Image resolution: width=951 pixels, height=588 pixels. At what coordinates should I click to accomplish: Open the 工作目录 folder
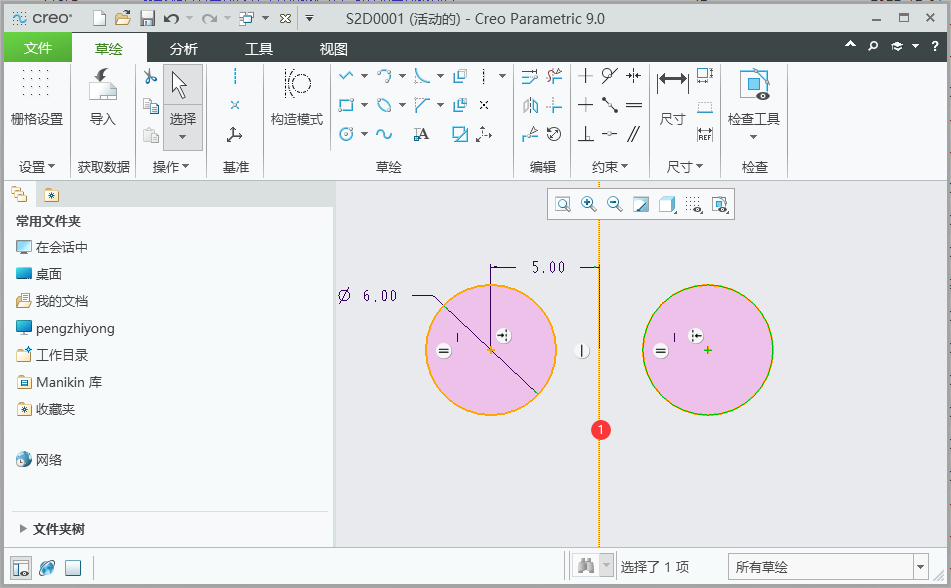tap(53, 355)
